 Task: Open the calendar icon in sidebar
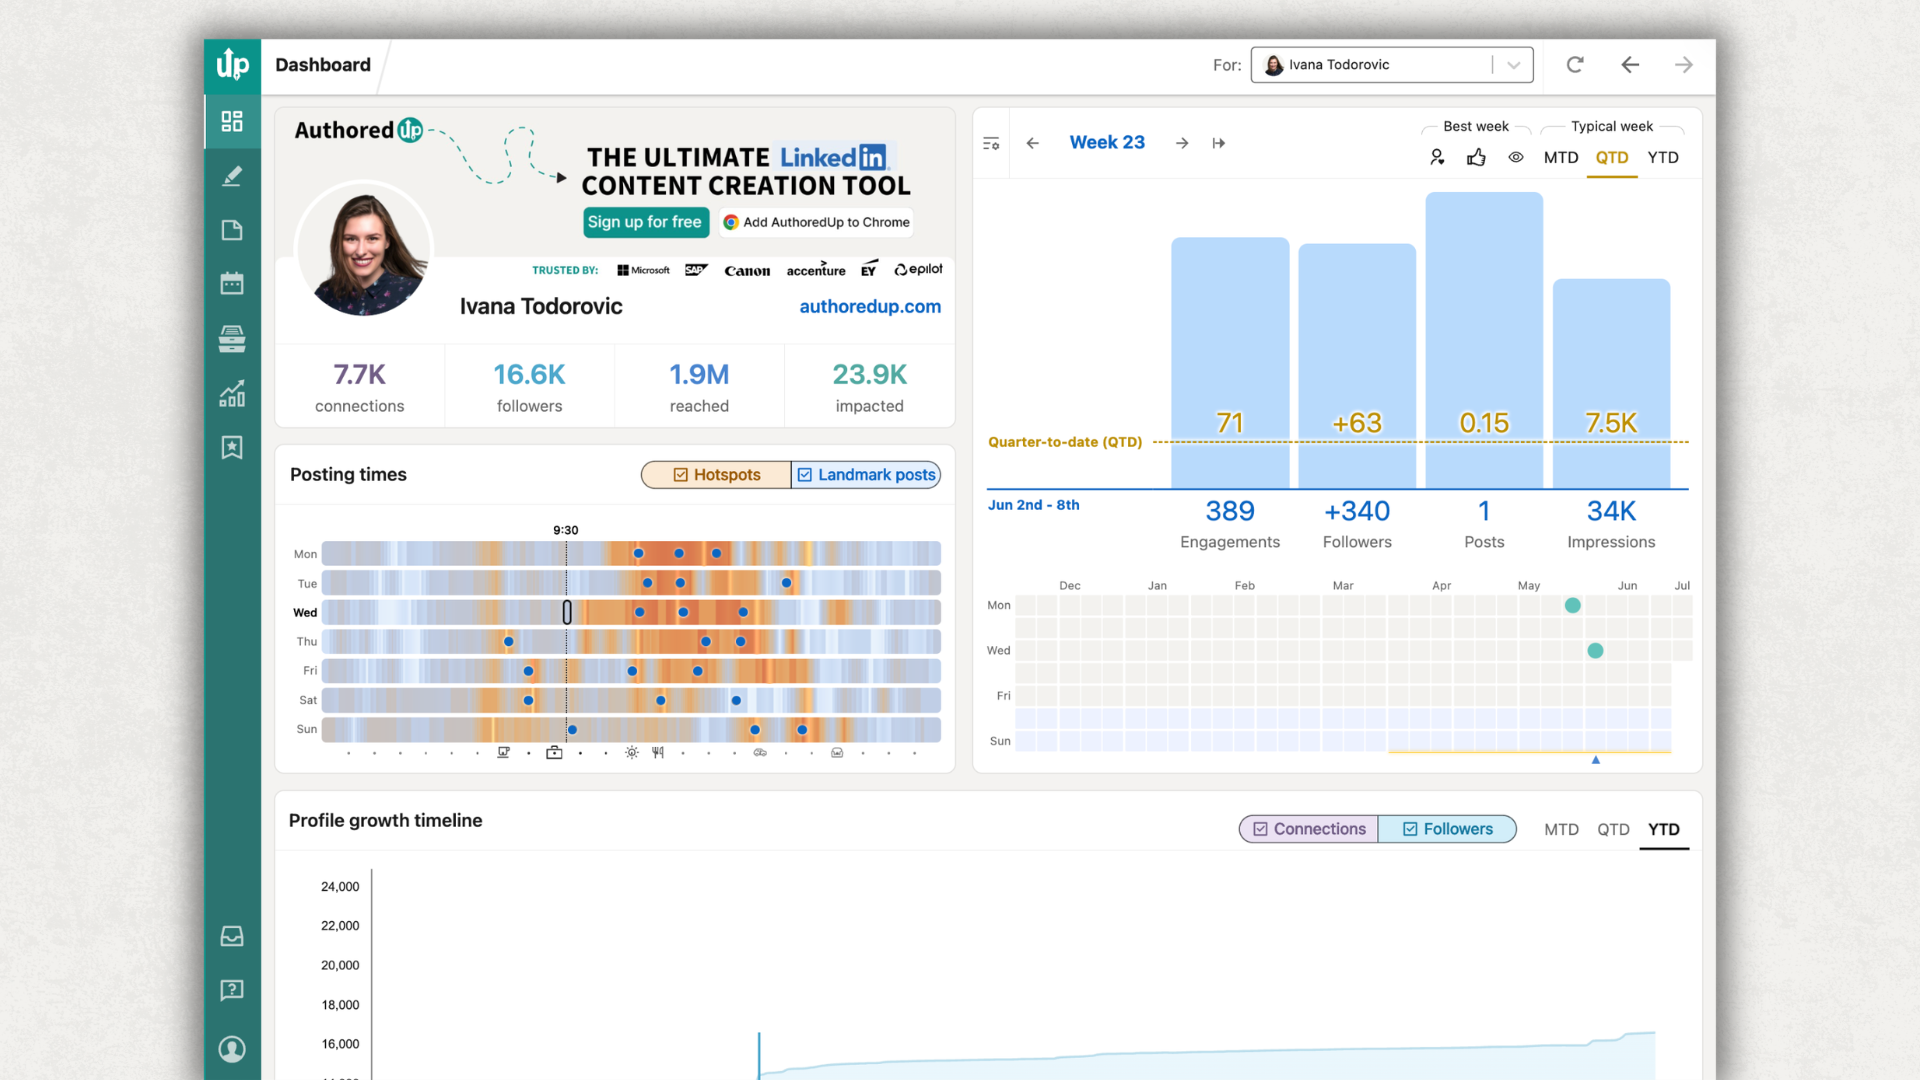point(232,284)
